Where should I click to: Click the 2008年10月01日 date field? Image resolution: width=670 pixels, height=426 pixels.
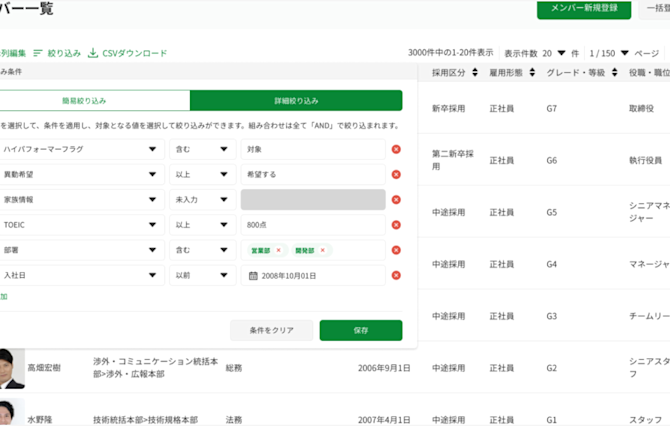pos(313,275)
